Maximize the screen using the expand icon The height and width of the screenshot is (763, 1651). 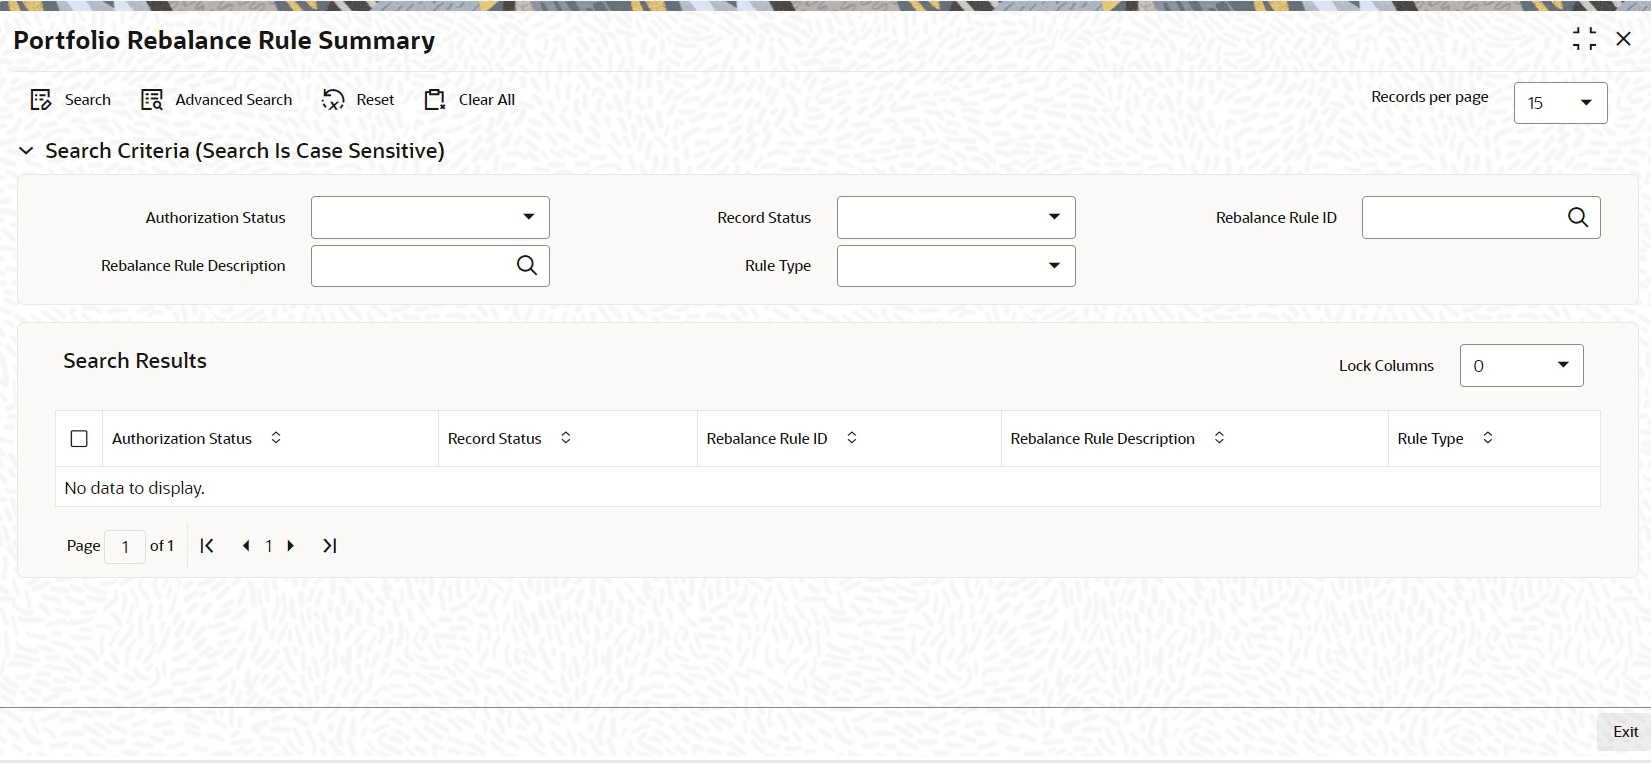(x=1584, y=39)
